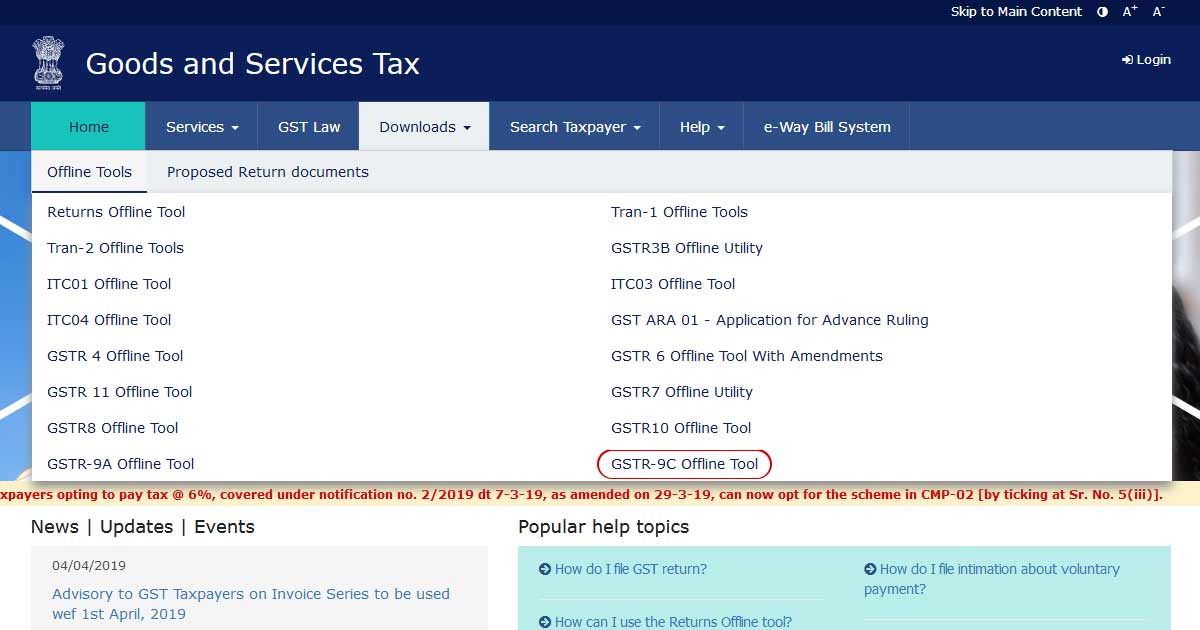Decrease font size using the A- icon
Image resolution: width=1200 pixels, height=630 pixels.
1158,11
